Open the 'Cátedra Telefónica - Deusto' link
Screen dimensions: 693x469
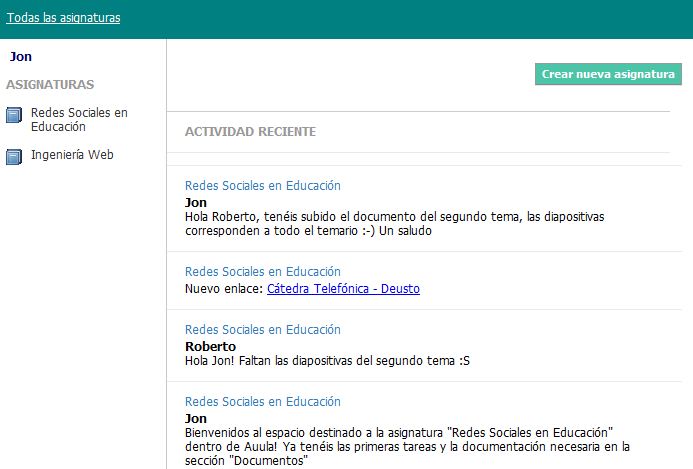pyautogui.click(x=343, y=289)
